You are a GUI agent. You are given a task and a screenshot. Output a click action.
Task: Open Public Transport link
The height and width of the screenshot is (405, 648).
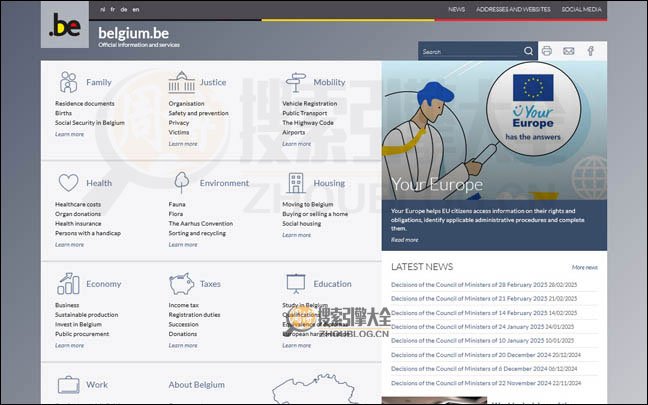pyautogui.click(x=305, y=113)
